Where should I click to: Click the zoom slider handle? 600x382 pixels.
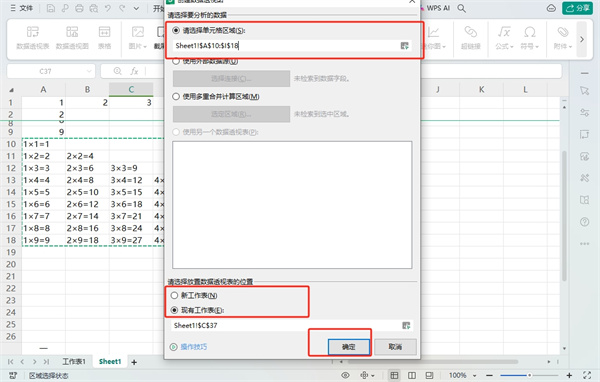point(530,375)
